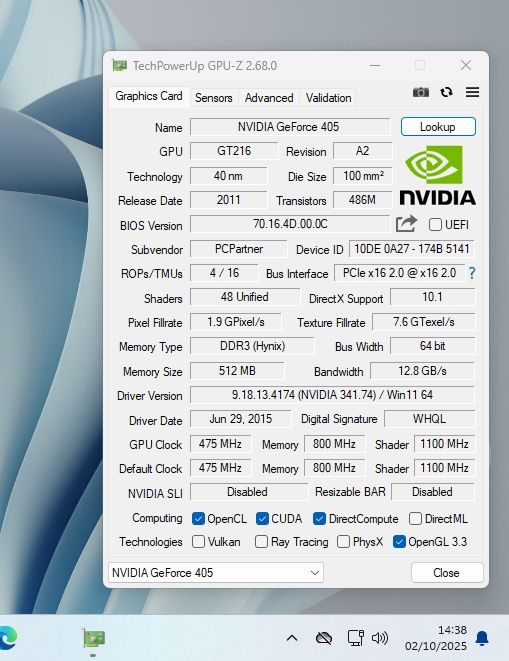Click the Memory Type value DDR3 (Hynix)
The width and height of the screenshot is (509, 661).
tap(252, 346)
